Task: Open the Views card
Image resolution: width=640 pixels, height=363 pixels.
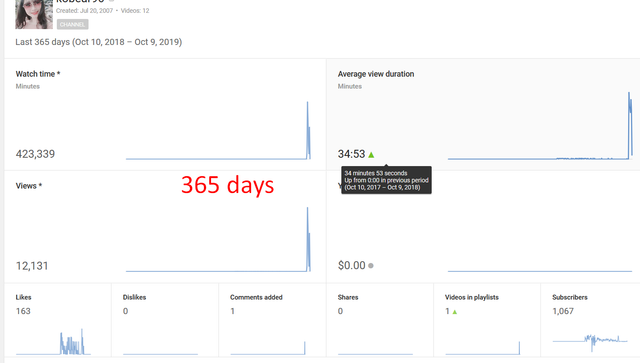Action: 165,227
